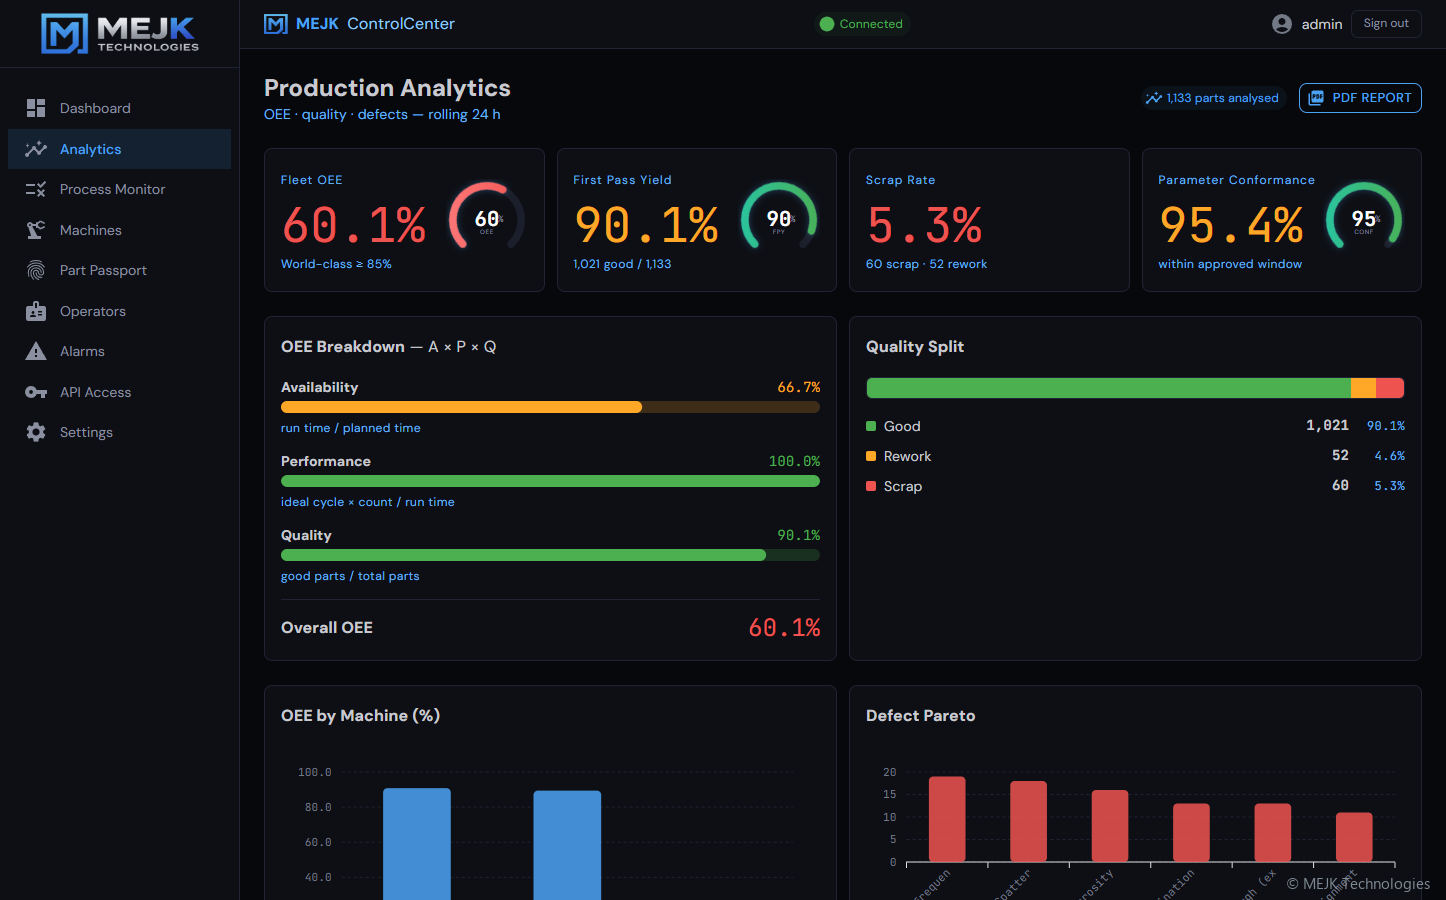Click the trend icon beside parts analysed
This screenshot has width=1446, height=900.
coord(1154,98)
